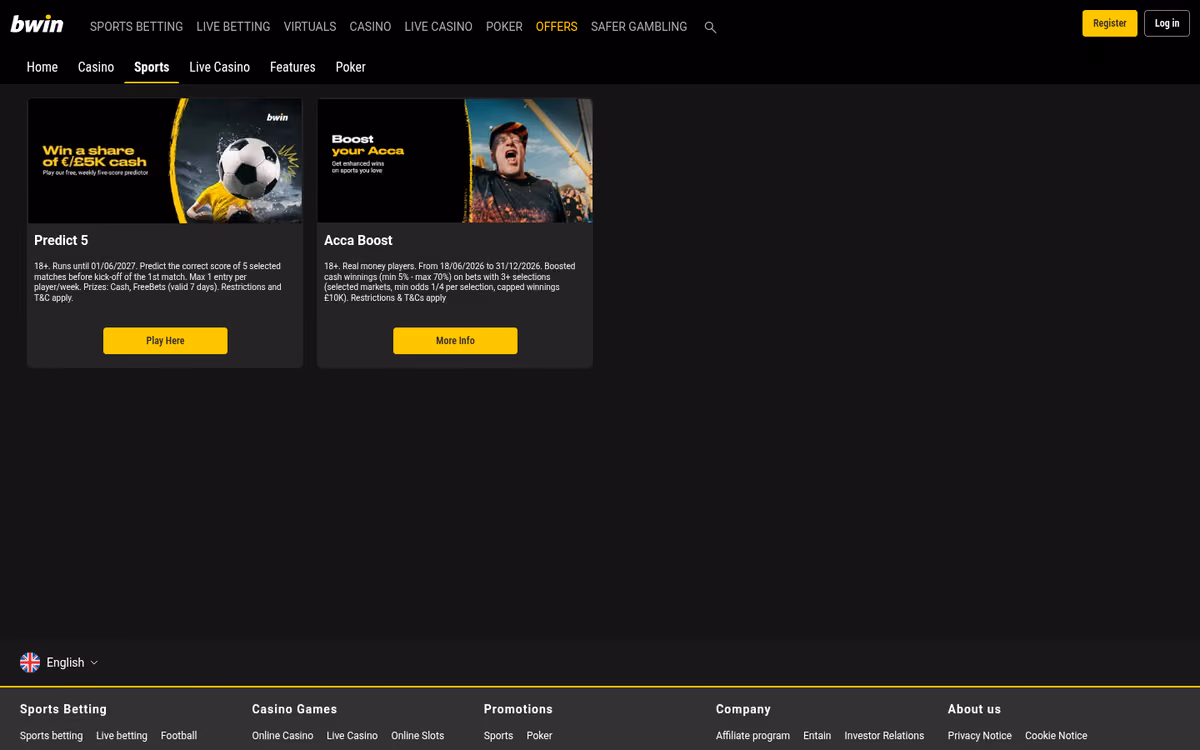Expand the English language dropdown chevron
1200x750 pixels.
click(94, 662)
